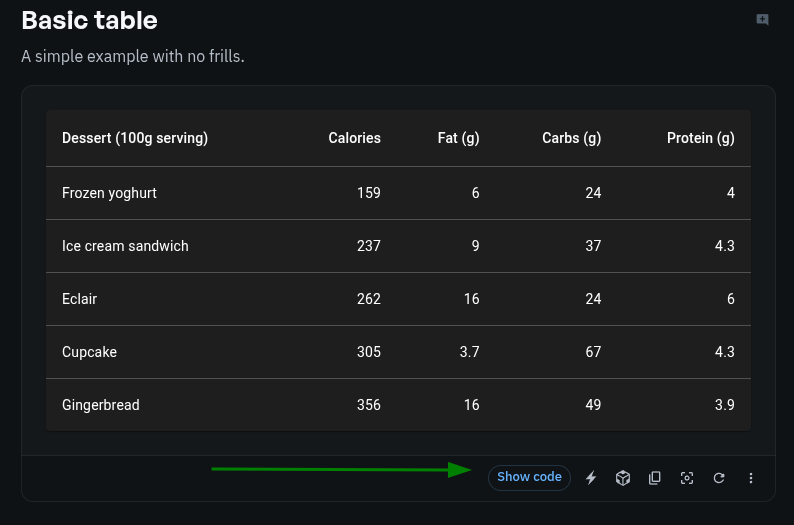Click the Calories column header

click(354, 138)
